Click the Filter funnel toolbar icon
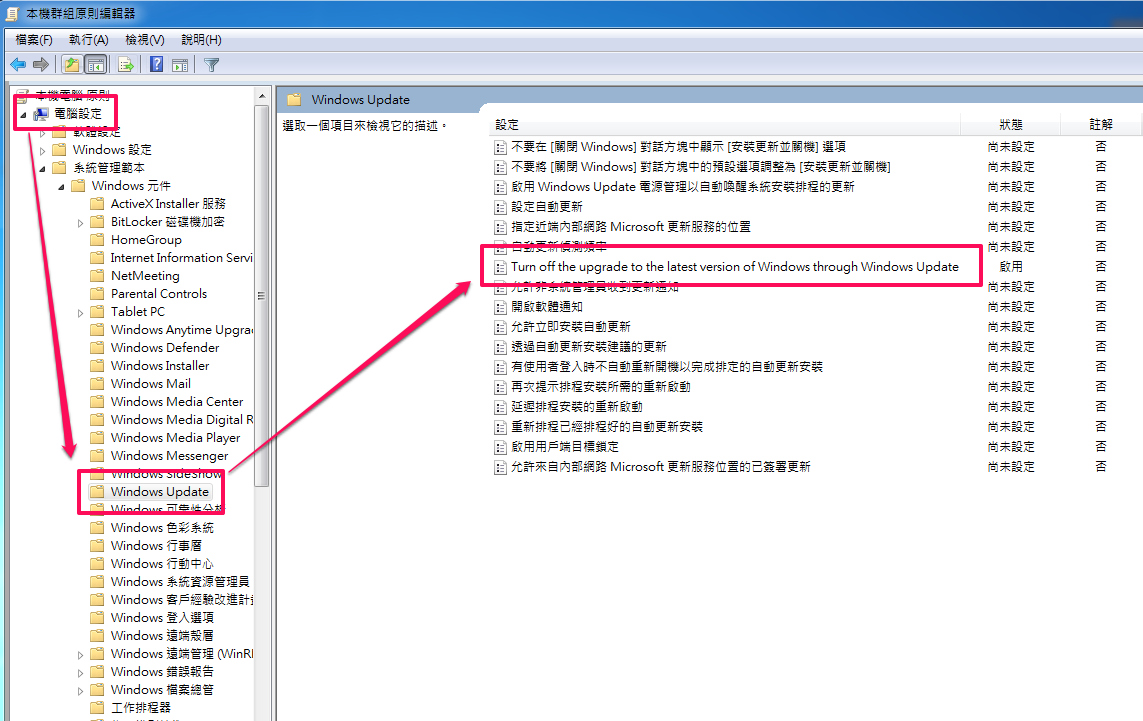Image resolution: width=1143 pixels, height=721 pixels. point(211,65)
